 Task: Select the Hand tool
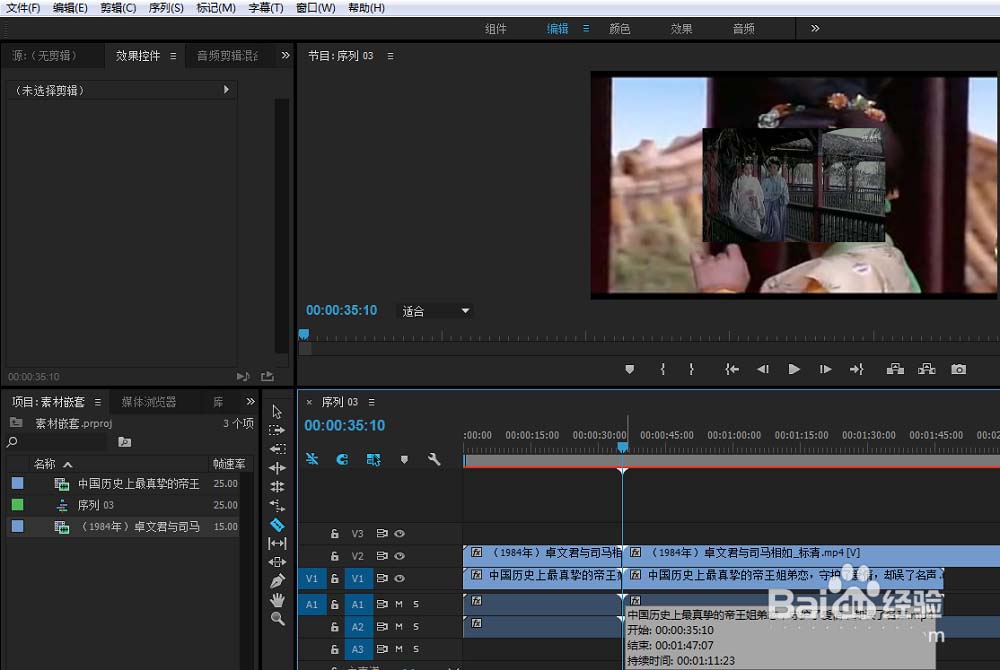277,600
